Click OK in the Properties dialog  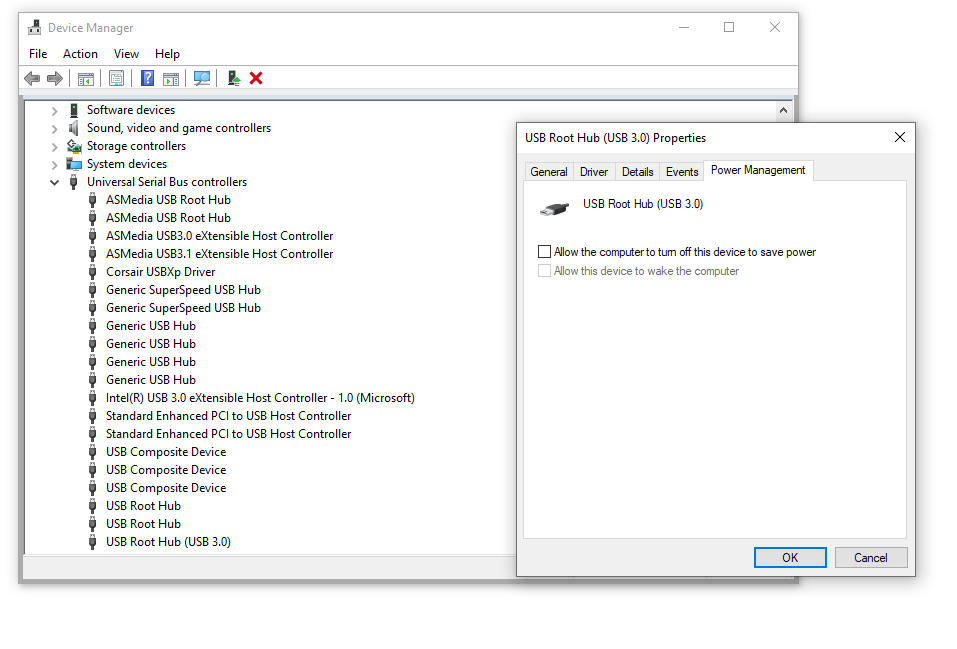(x=790, y=557)
